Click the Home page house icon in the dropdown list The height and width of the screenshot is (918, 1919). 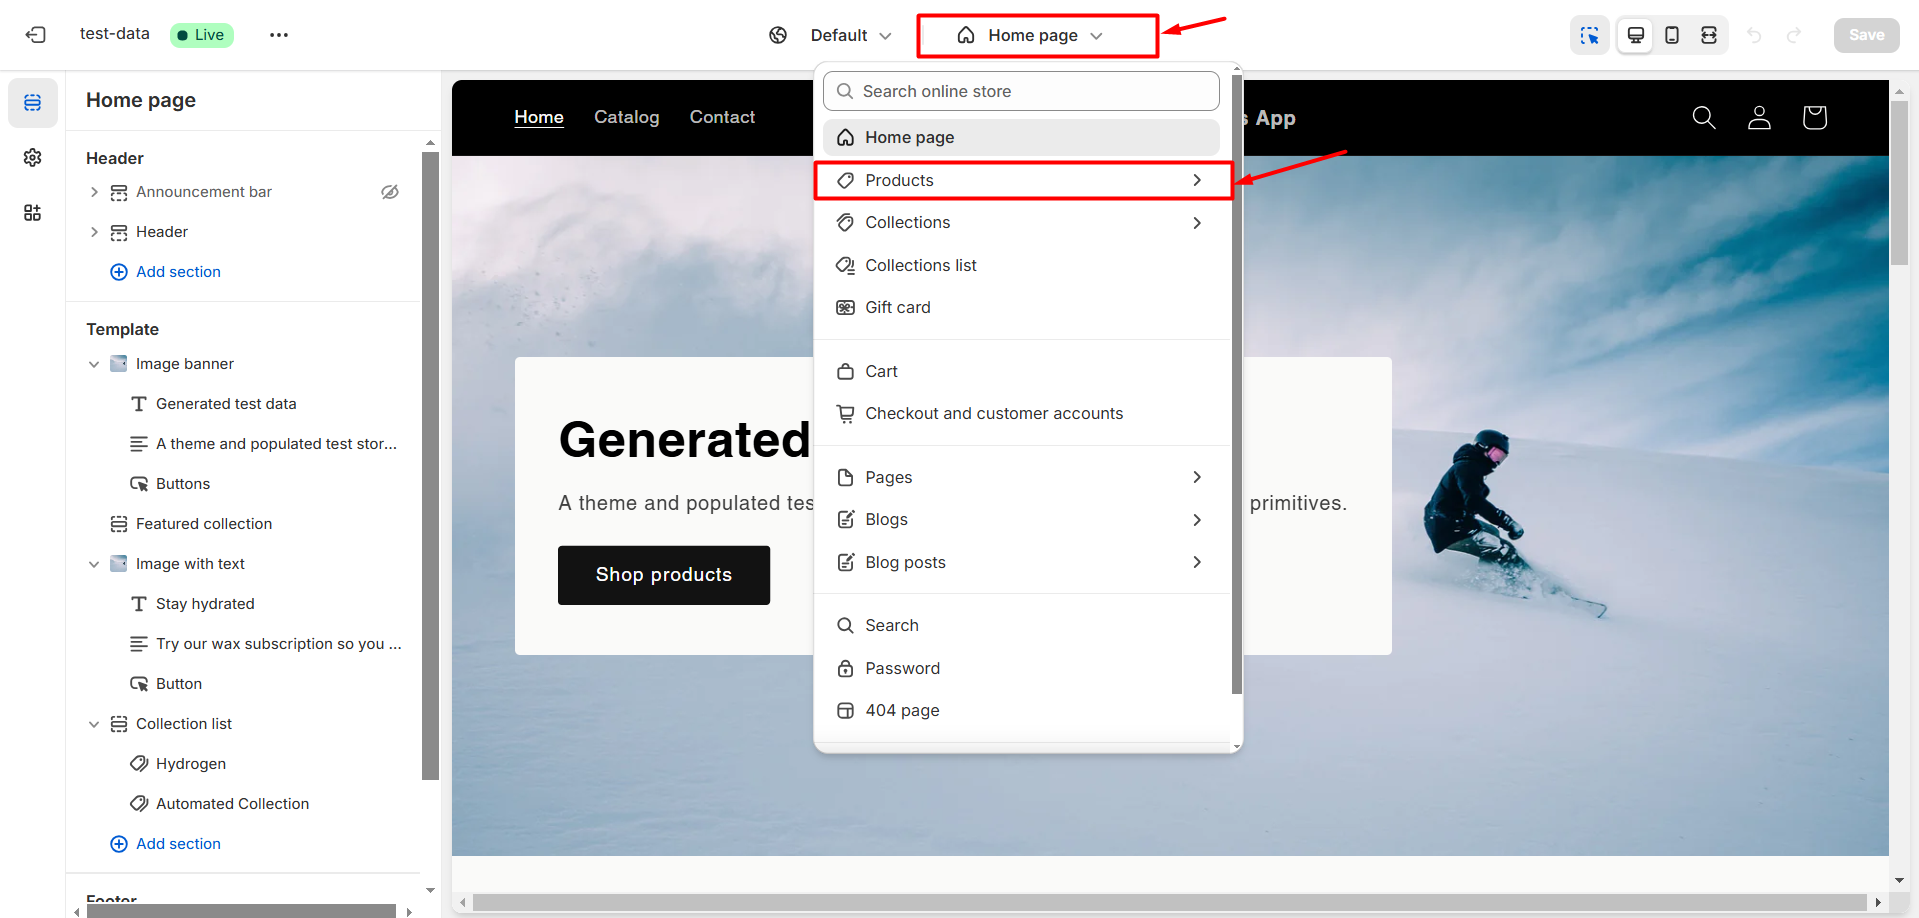845,137
